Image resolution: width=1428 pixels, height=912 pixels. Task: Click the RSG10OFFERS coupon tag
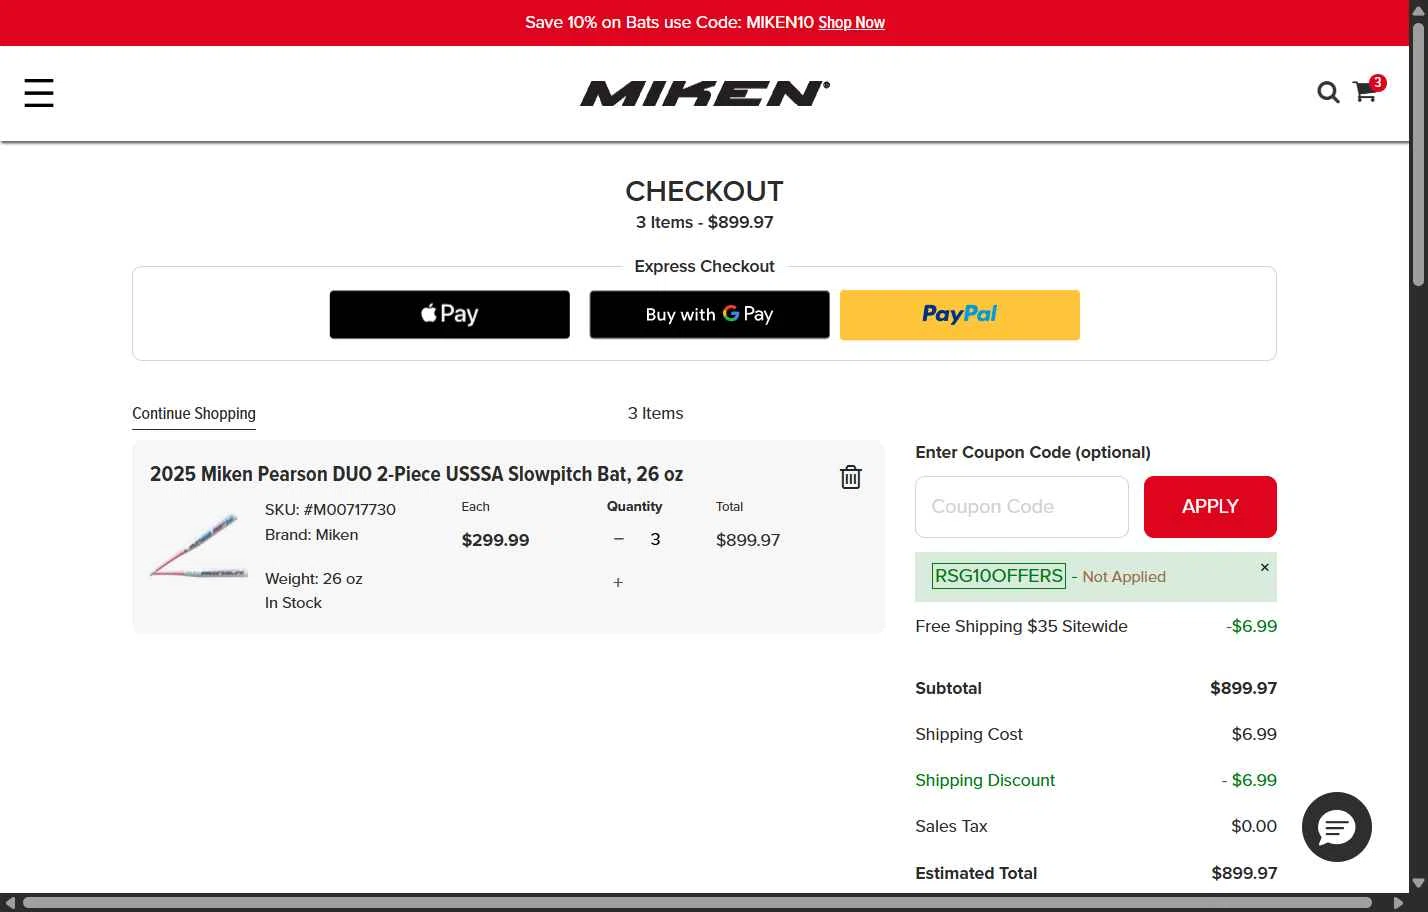[999, 576]
